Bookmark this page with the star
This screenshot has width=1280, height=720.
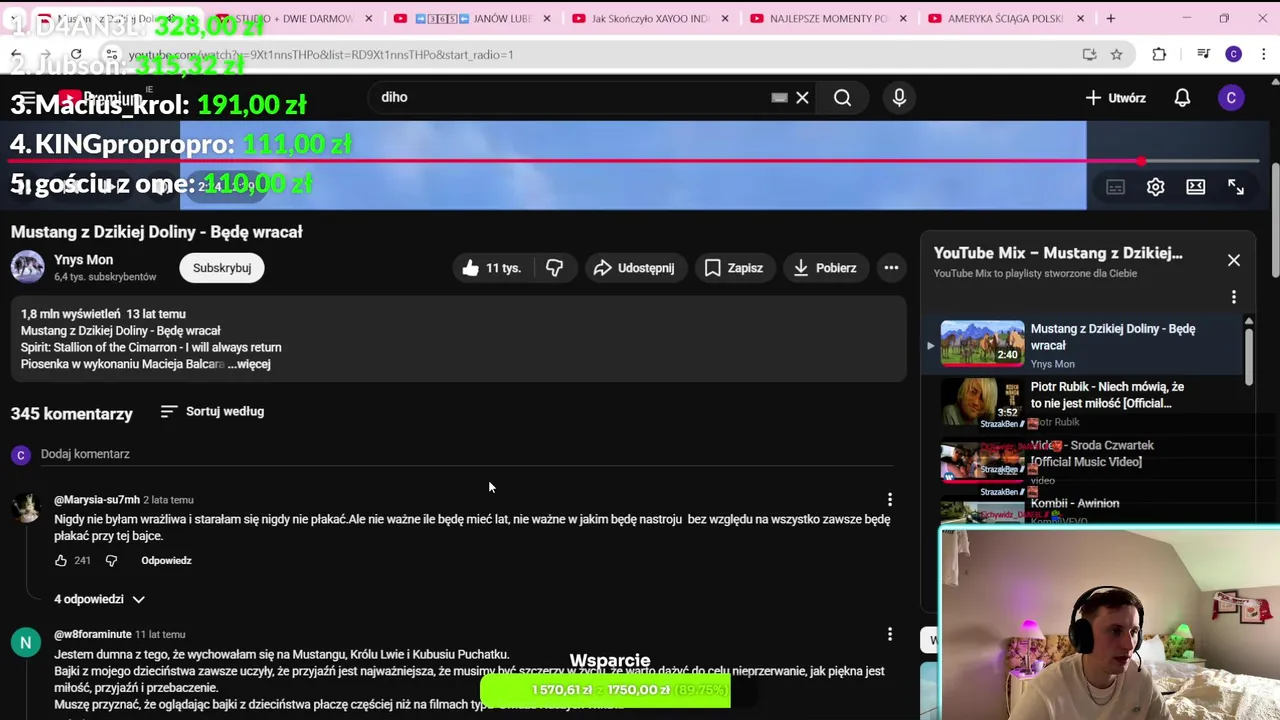tap(1116, 54)
